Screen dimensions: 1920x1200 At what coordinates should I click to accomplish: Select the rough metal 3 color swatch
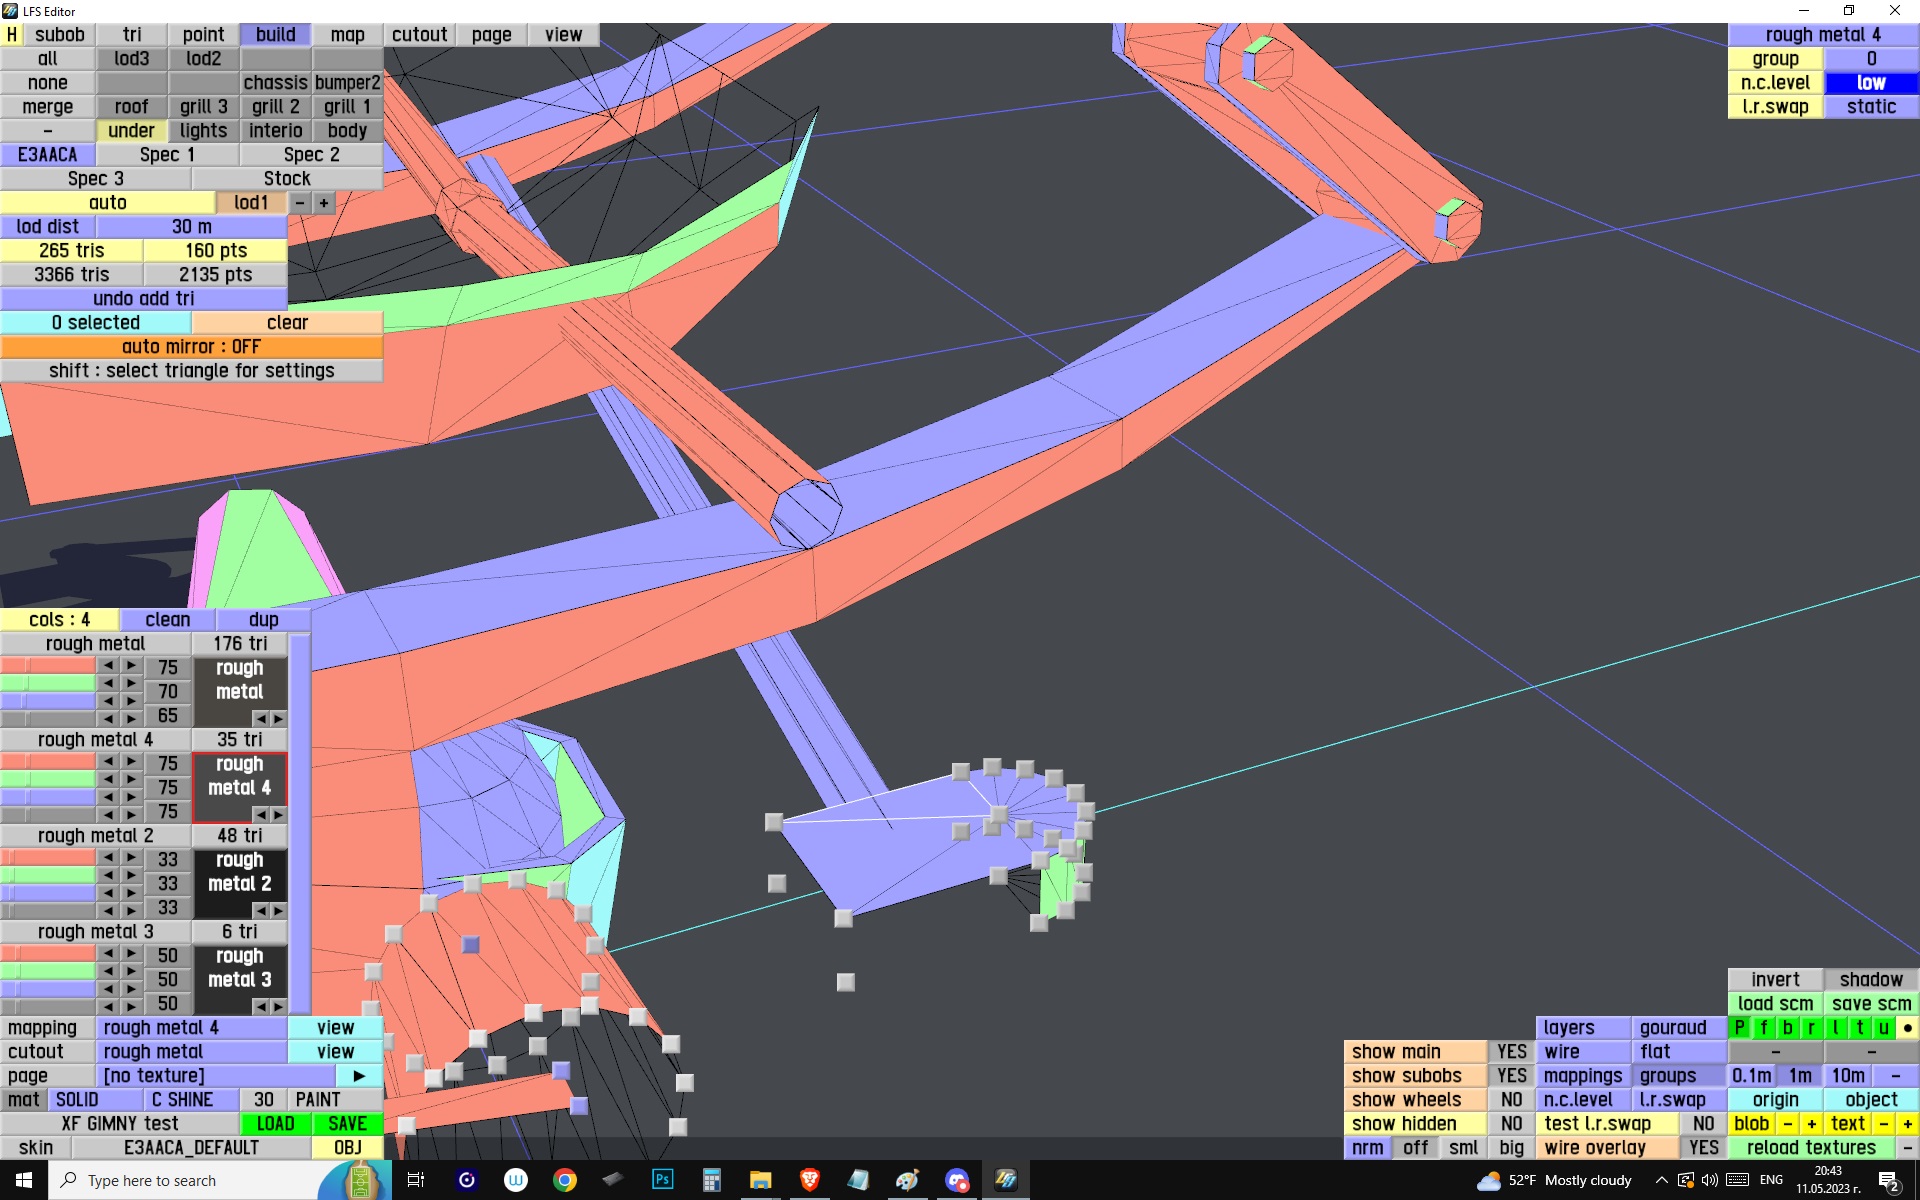coord(240,968)
